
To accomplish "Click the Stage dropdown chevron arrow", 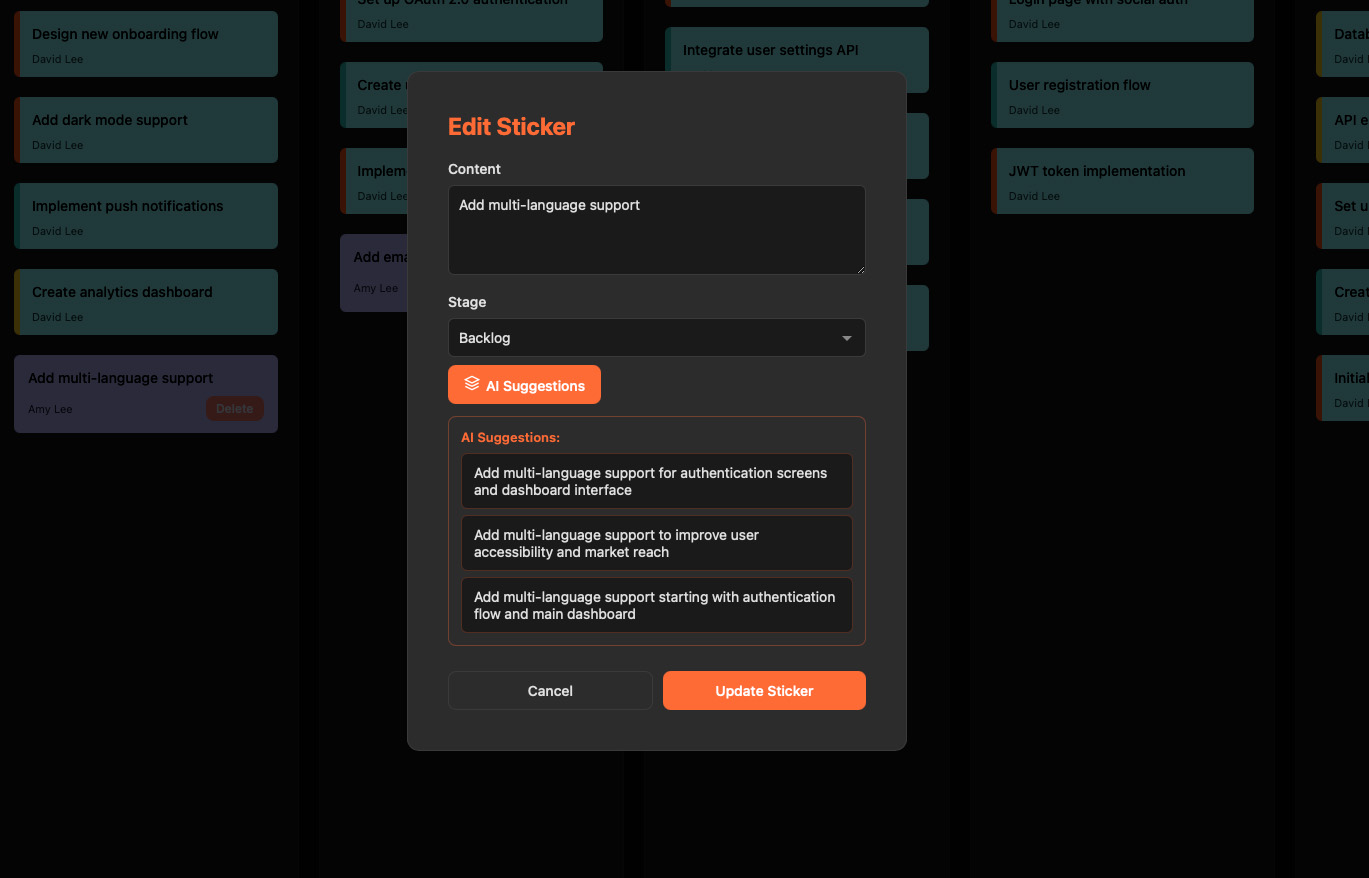I will click(845, 337).
